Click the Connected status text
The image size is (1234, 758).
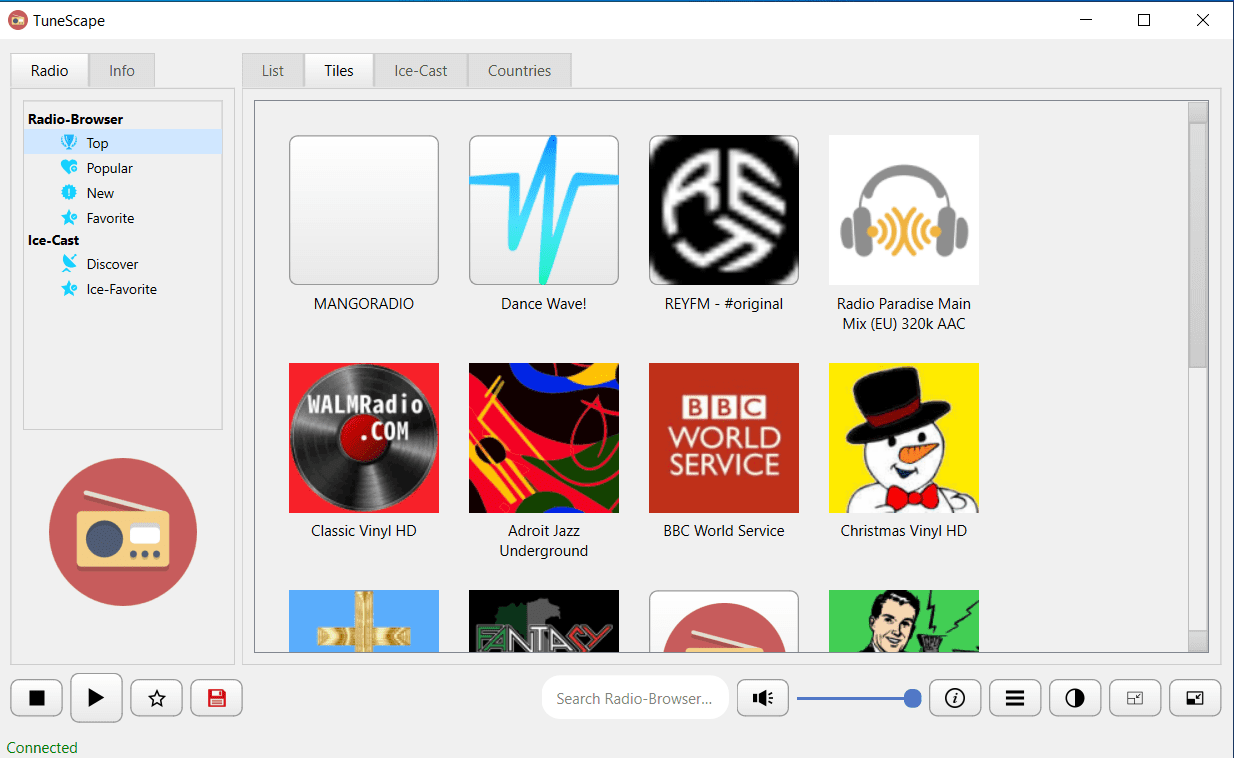coord(42,747)
